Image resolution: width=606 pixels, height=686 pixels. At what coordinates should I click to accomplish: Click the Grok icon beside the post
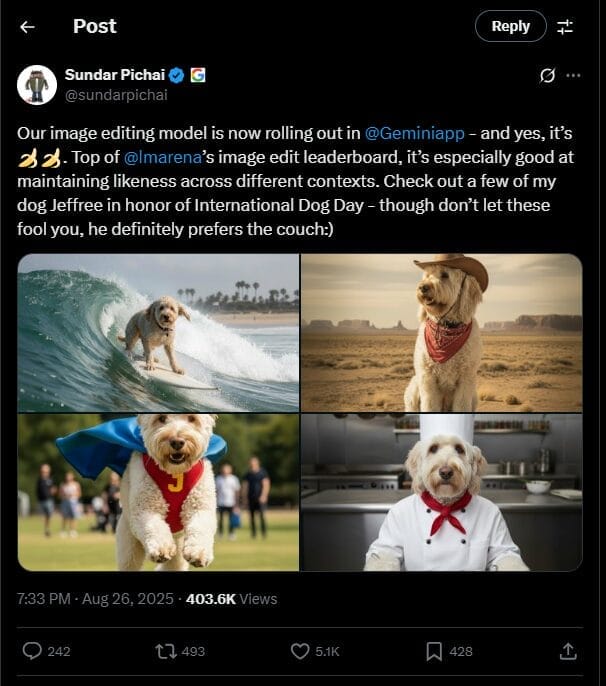(547, 76)
